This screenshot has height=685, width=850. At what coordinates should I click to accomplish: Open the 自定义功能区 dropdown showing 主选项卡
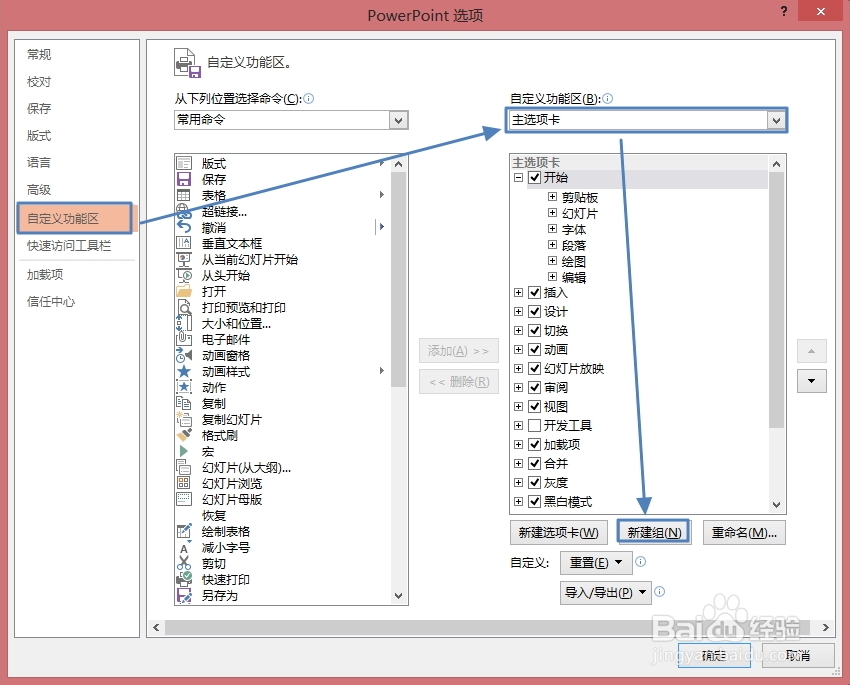point(777,120)
